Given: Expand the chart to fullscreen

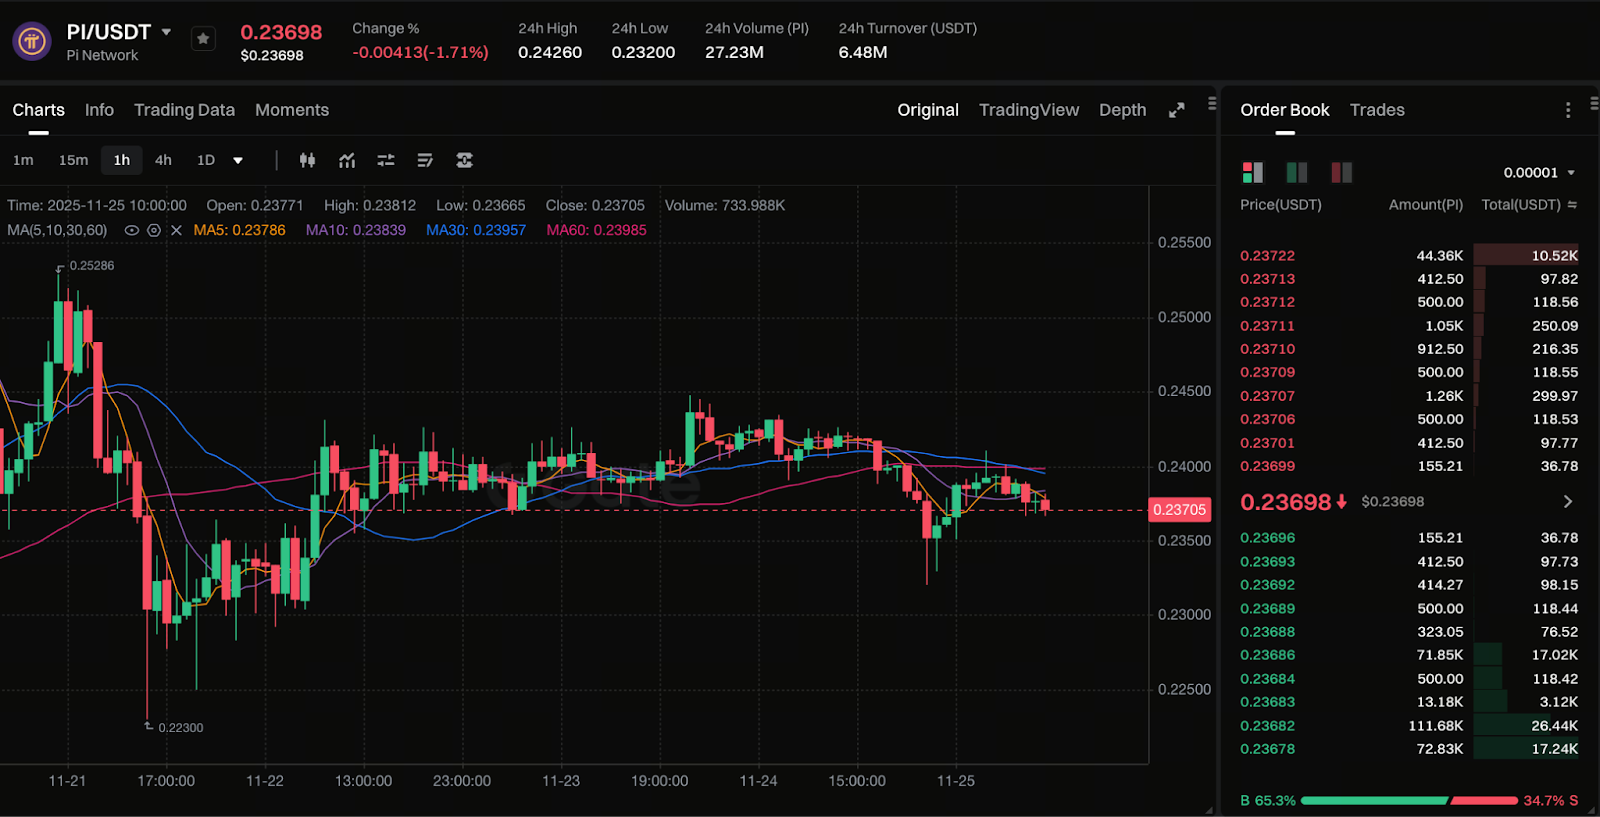Looking at the screenshot, I should pyautogui.click(x=1177, y=110).
